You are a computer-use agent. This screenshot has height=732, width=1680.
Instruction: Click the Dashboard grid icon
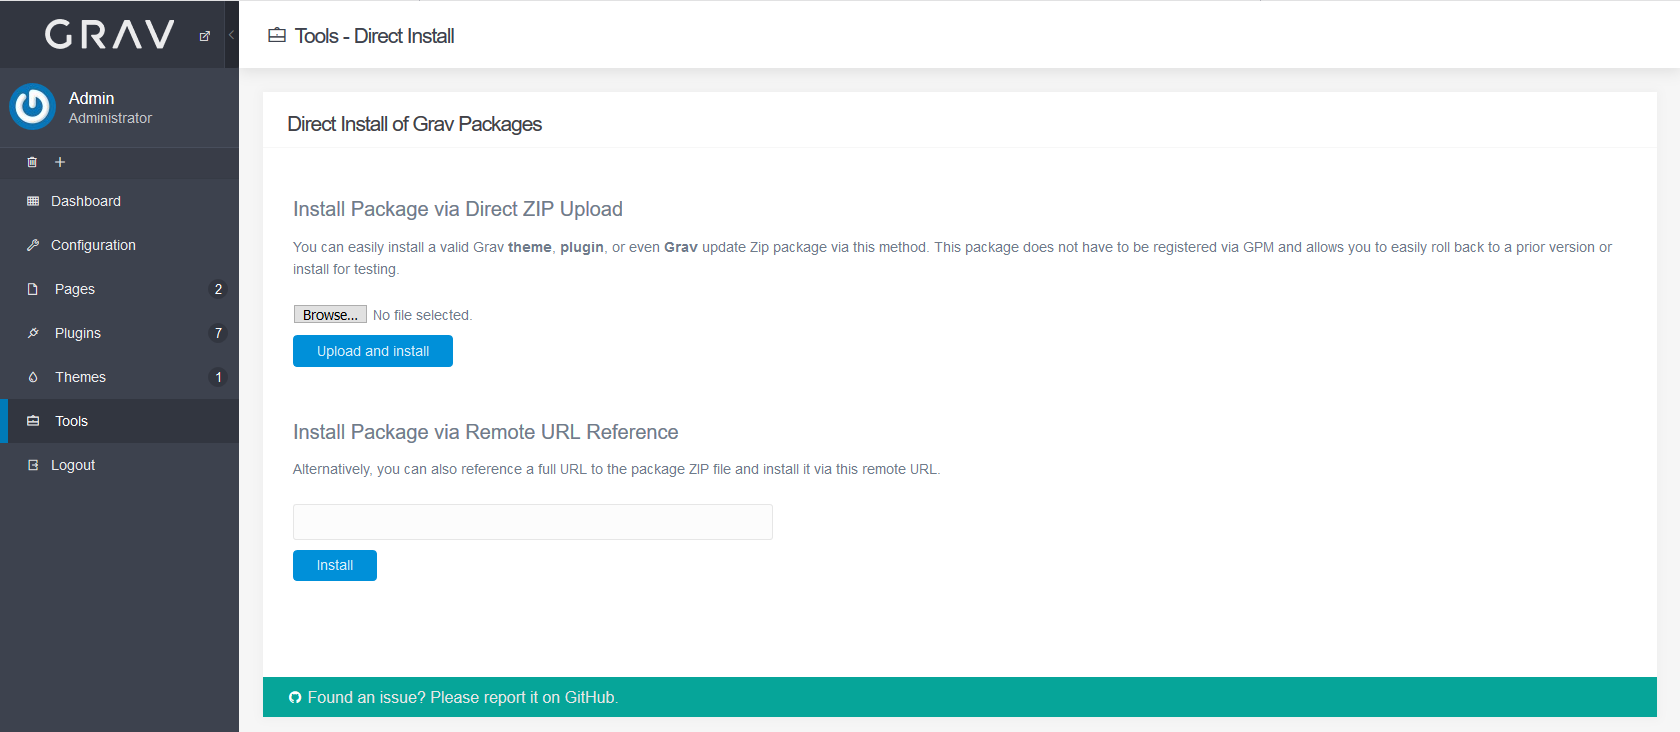(x=33, y=201)
